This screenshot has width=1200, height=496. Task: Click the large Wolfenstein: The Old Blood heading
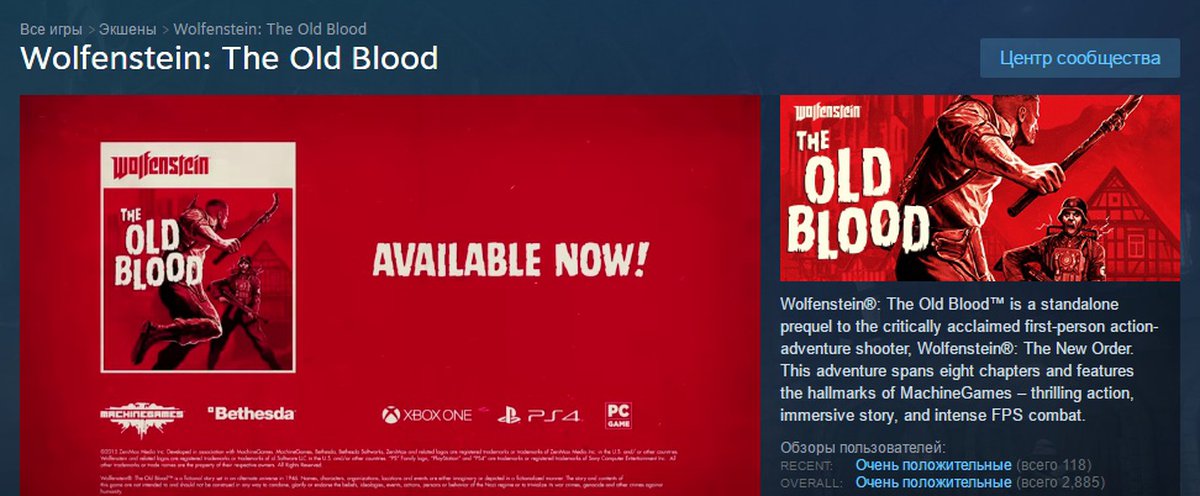tap(229, 58)
